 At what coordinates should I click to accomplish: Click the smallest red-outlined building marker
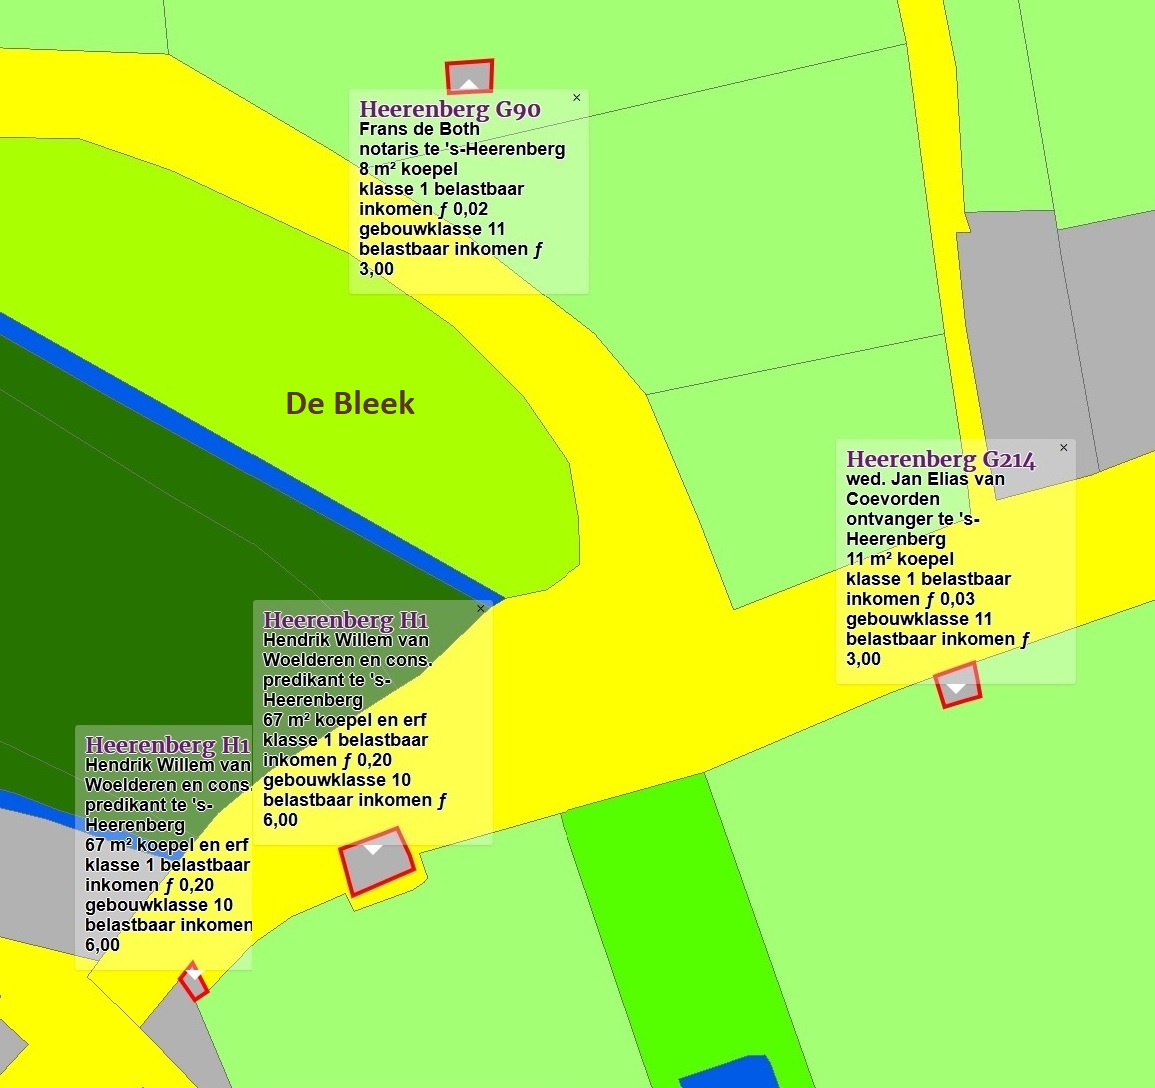193,981
